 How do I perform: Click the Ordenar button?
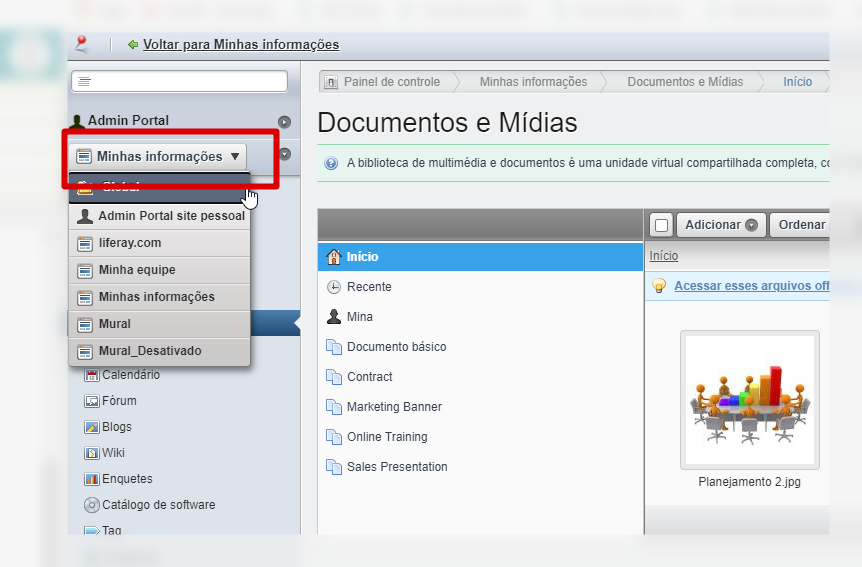[801, 225]
